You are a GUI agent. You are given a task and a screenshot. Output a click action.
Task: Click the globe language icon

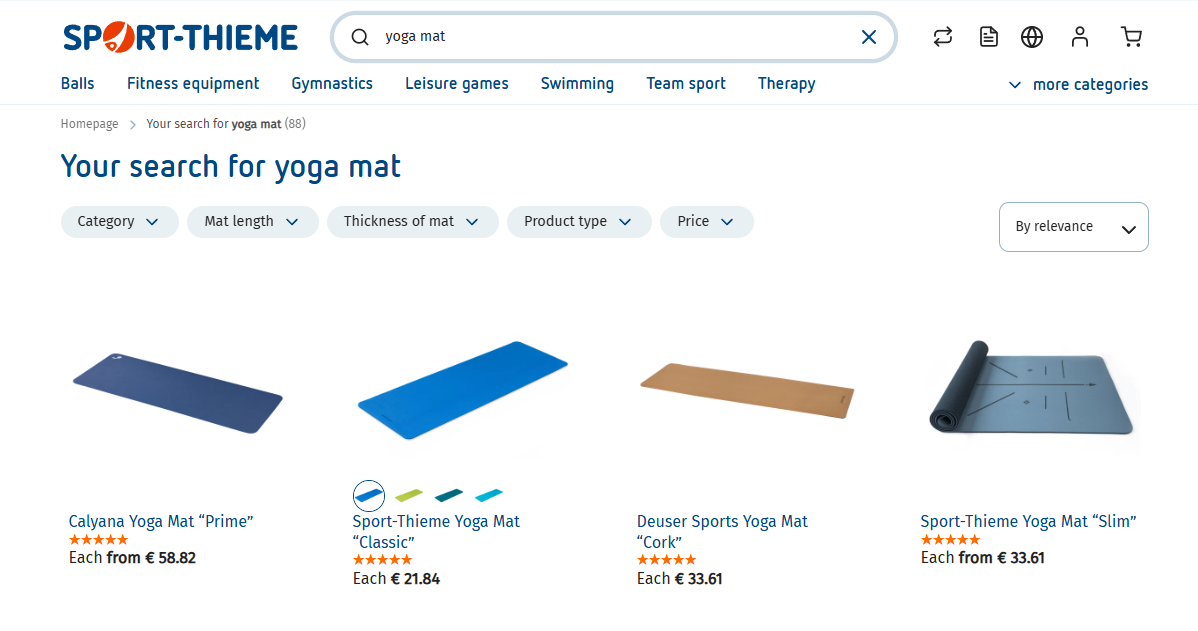(x=1032, y=37)
